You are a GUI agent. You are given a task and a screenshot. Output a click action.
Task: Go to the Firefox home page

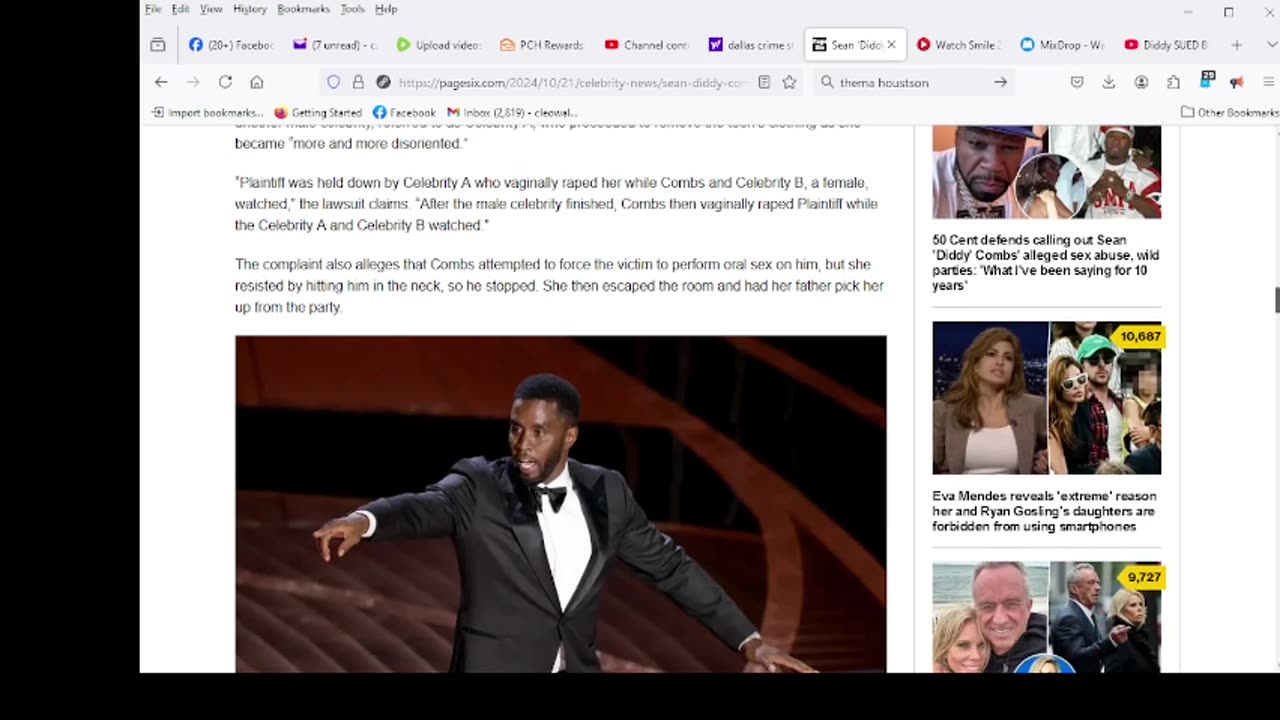coord(257,82)
